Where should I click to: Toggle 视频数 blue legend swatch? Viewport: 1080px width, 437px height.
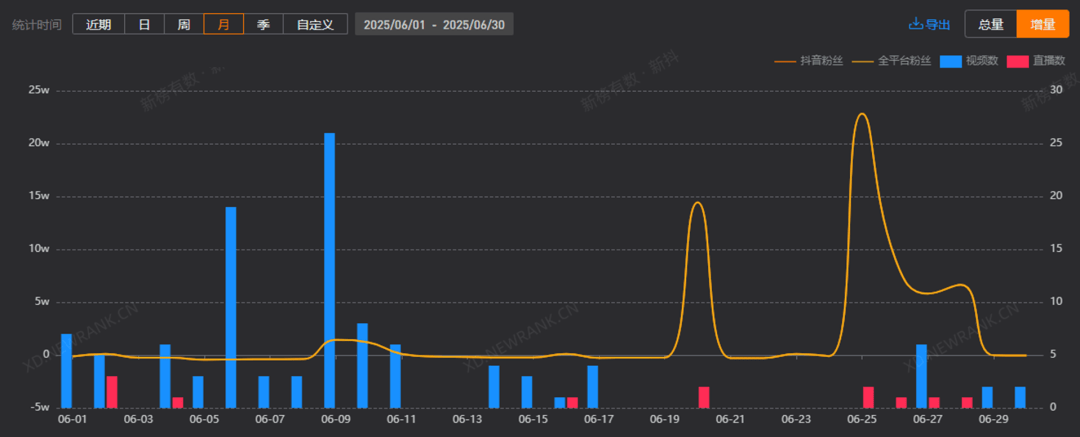click(951, 61)
